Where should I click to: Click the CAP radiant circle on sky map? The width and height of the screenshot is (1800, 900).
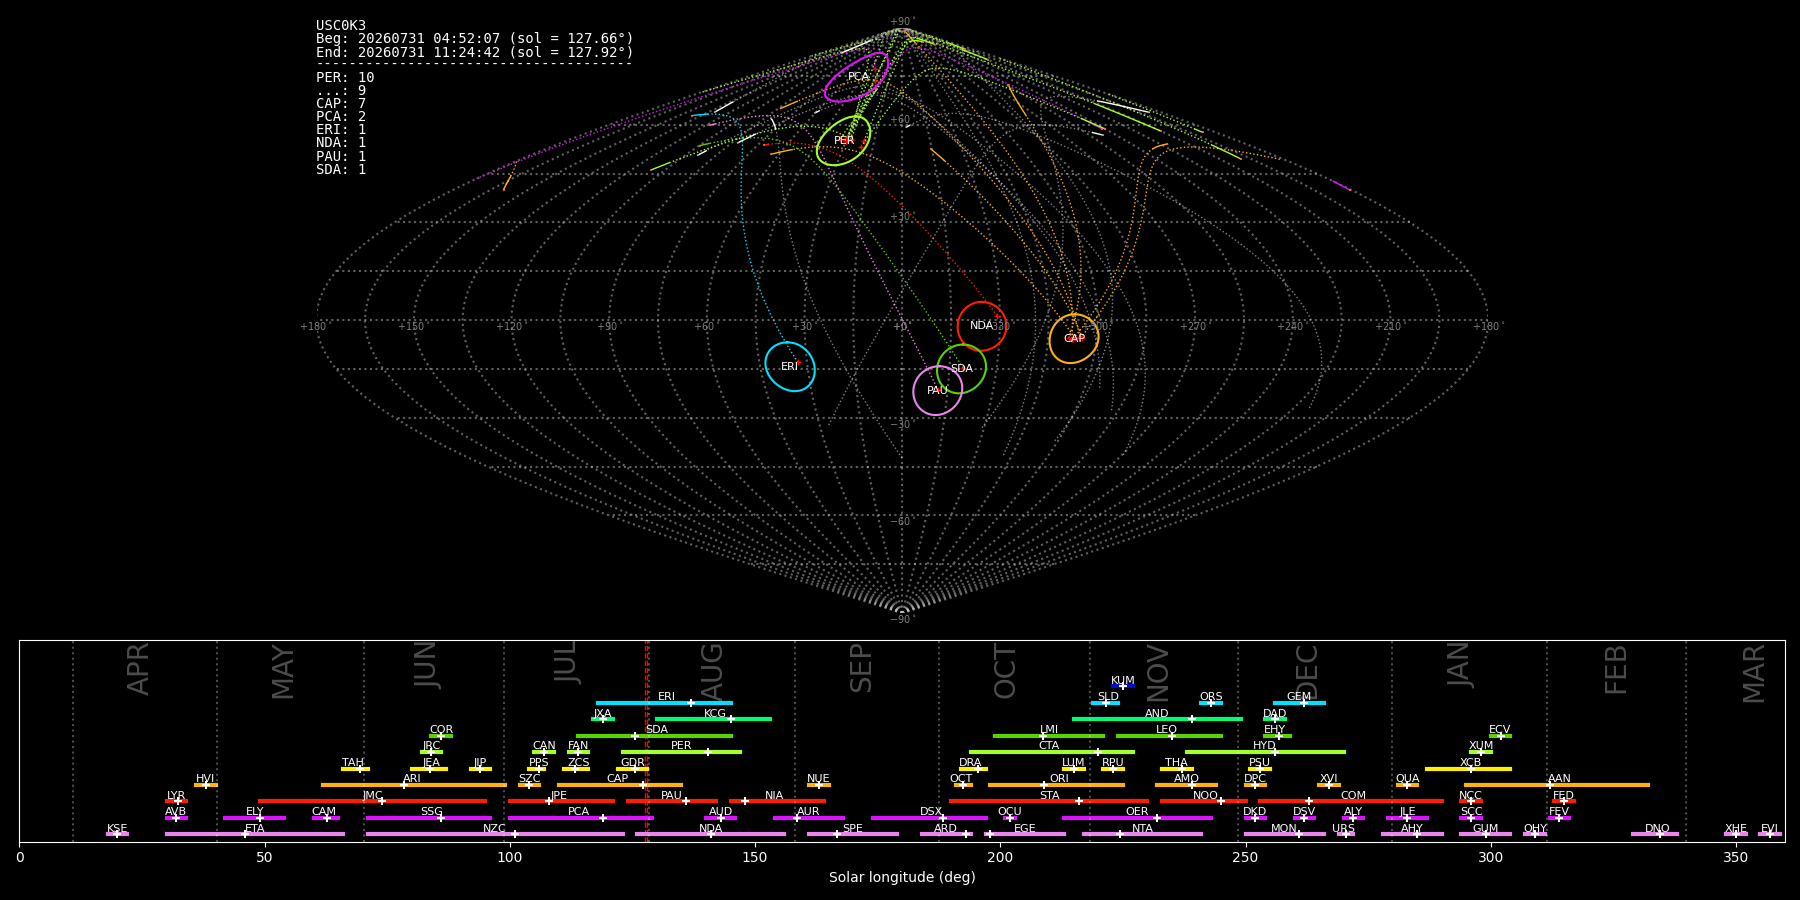(1074, 339)
